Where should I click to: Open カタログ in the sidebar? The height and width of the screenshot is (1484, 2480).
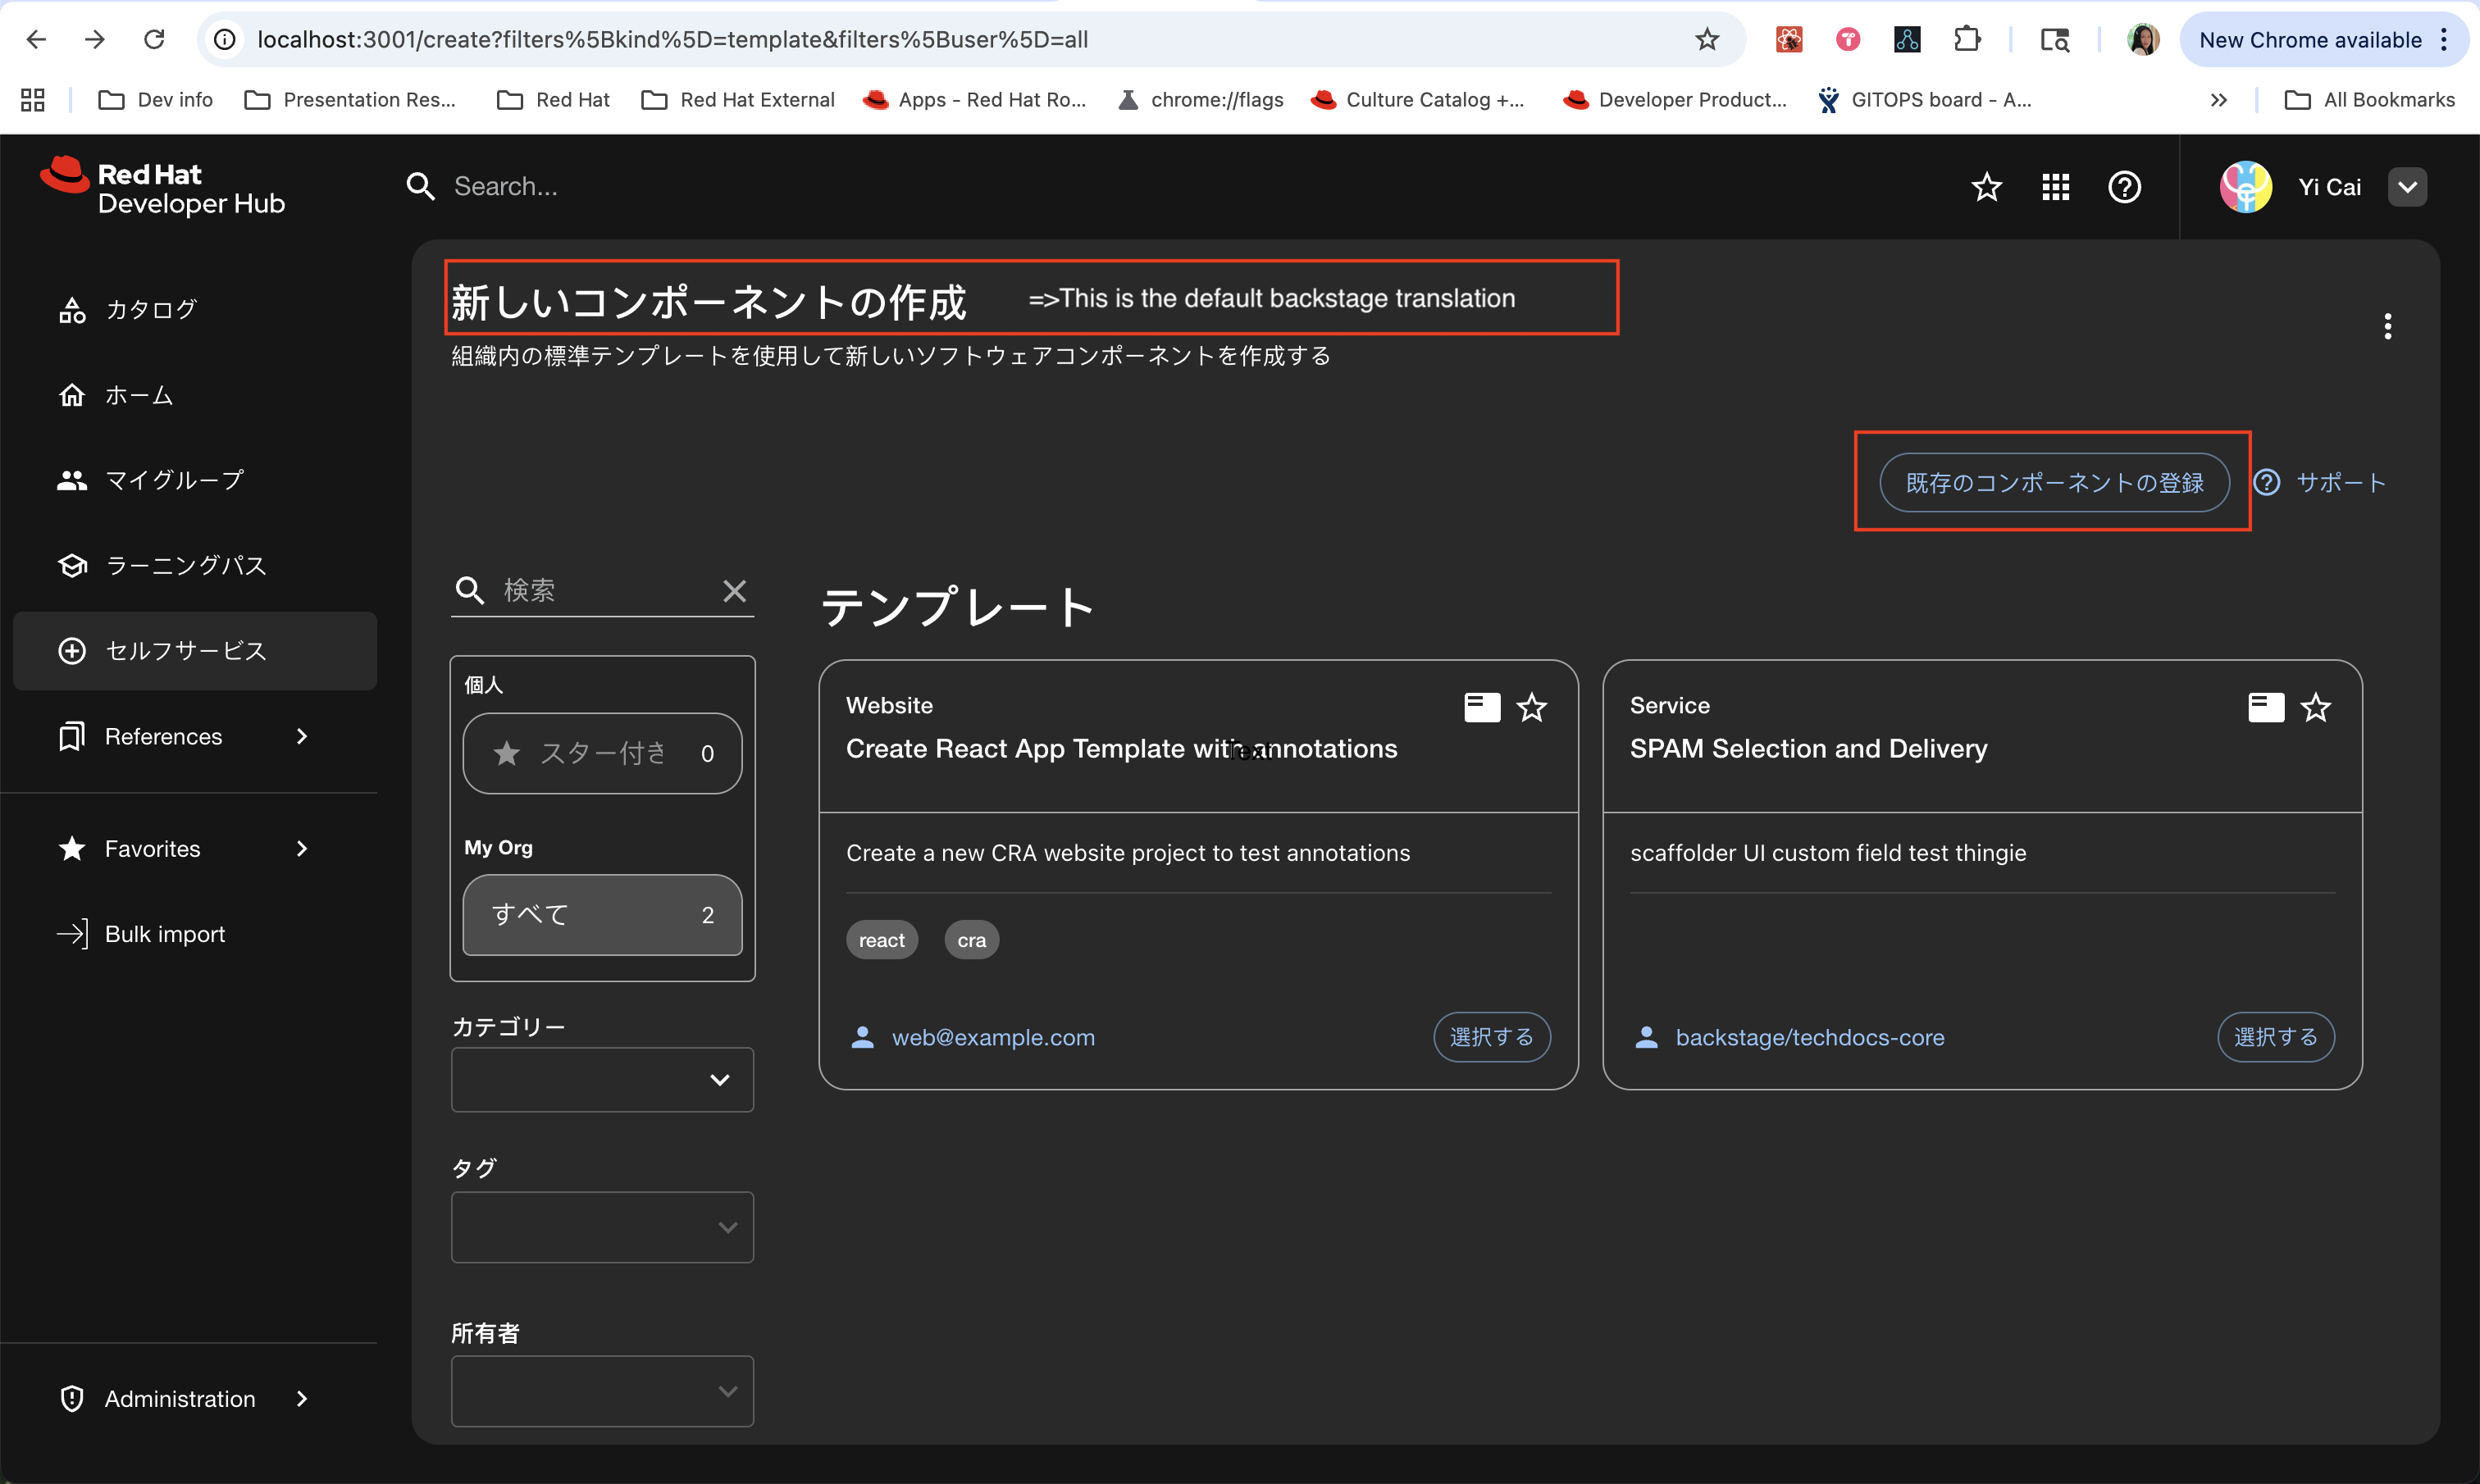tap(150, 310)
